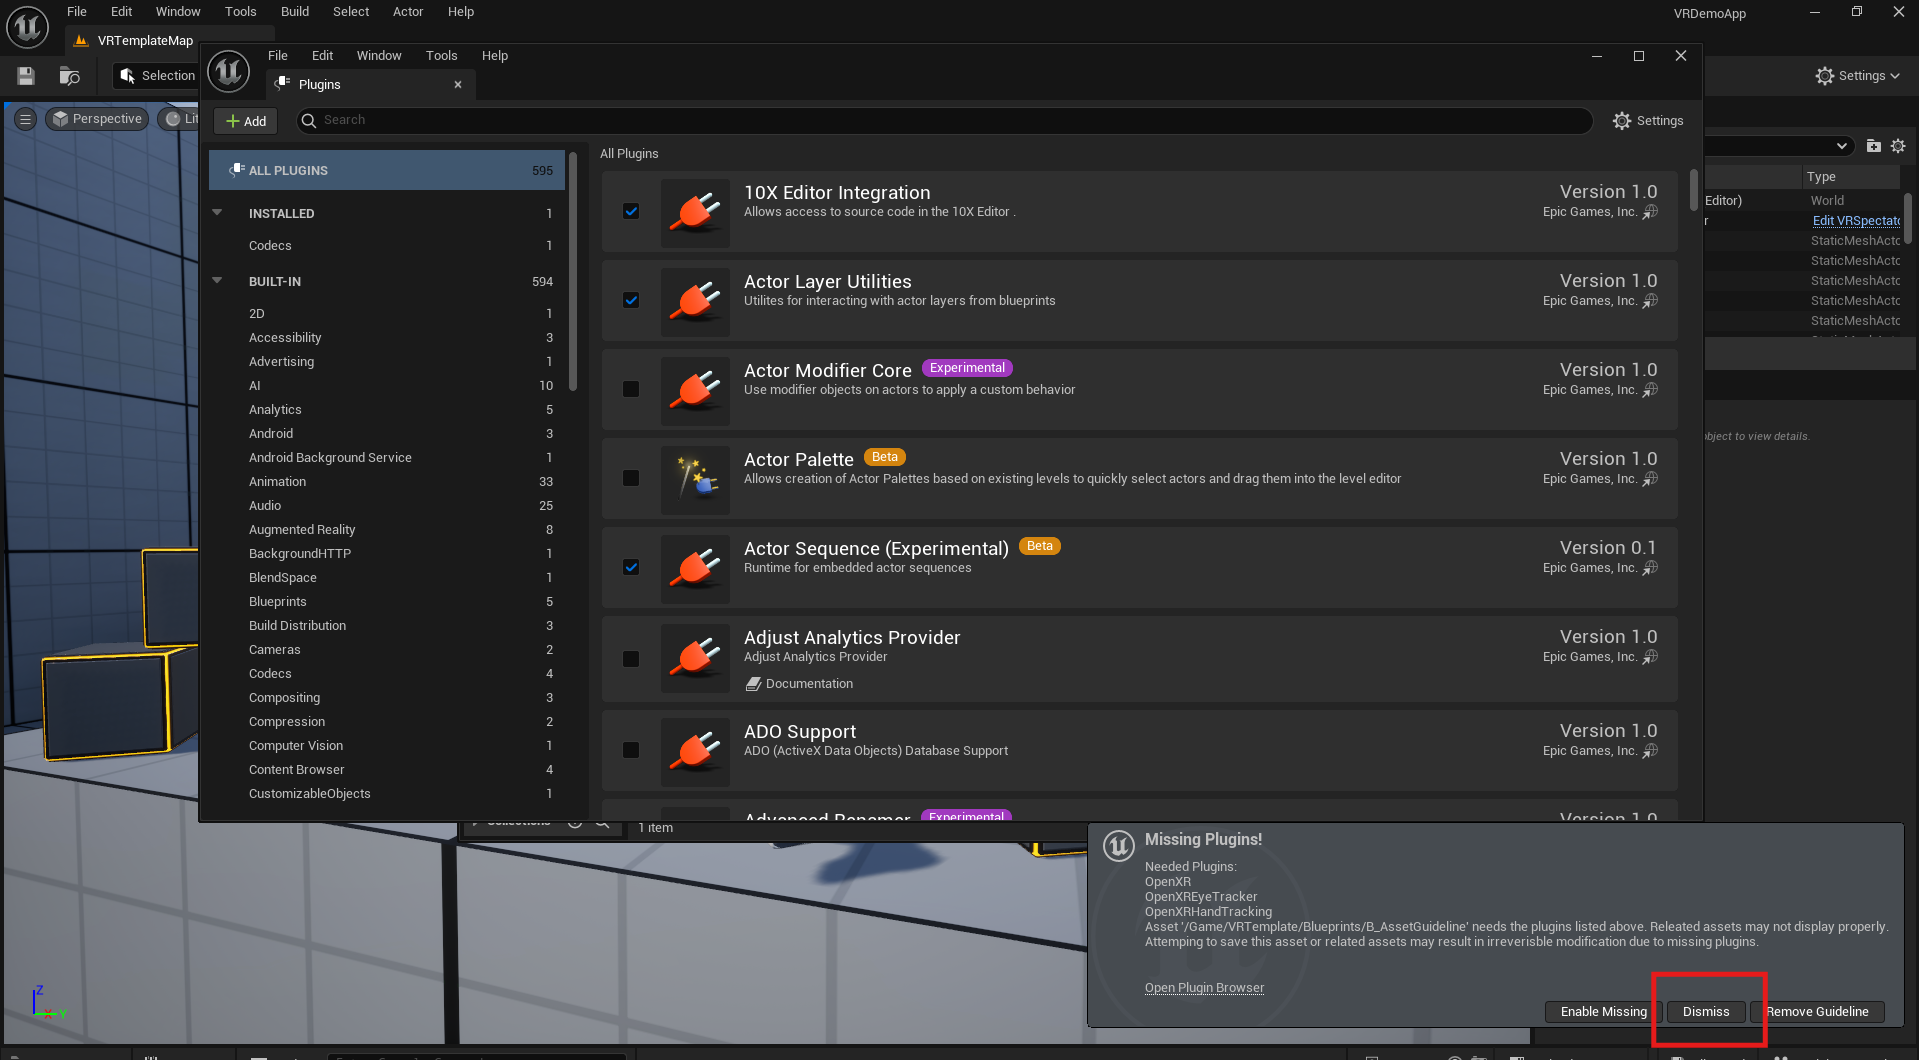Screen dimensions: 1919x1060
Task: Collapse the INSTALLED plugins category
Action: click(217, 213)
